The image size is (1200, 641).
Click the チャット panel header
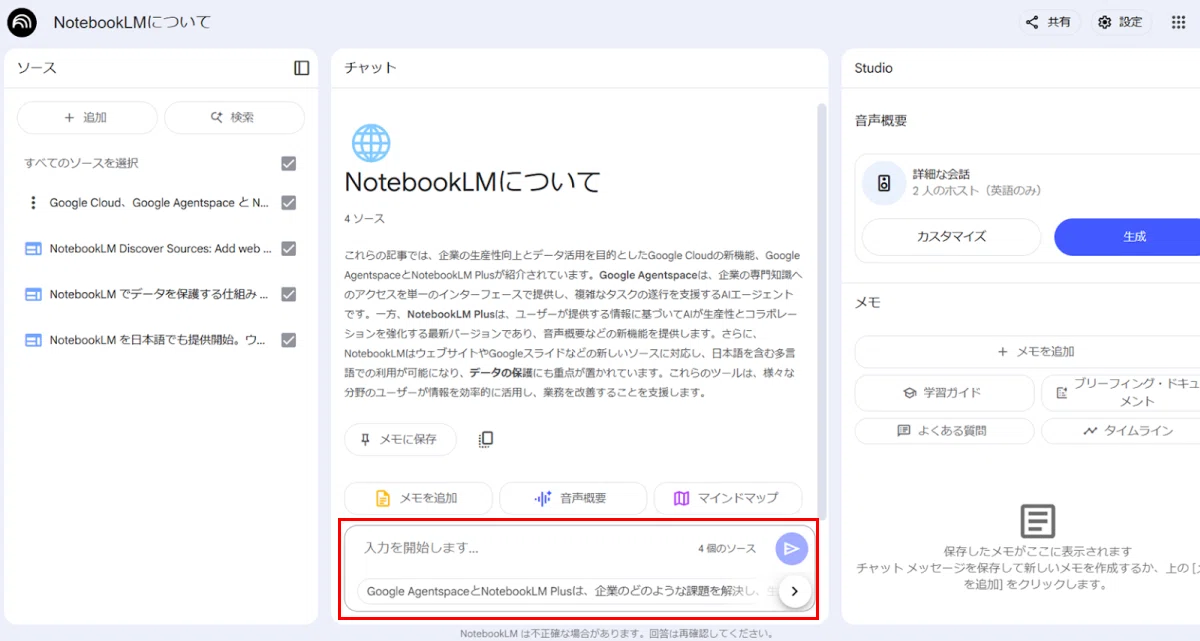pos(370,68)
